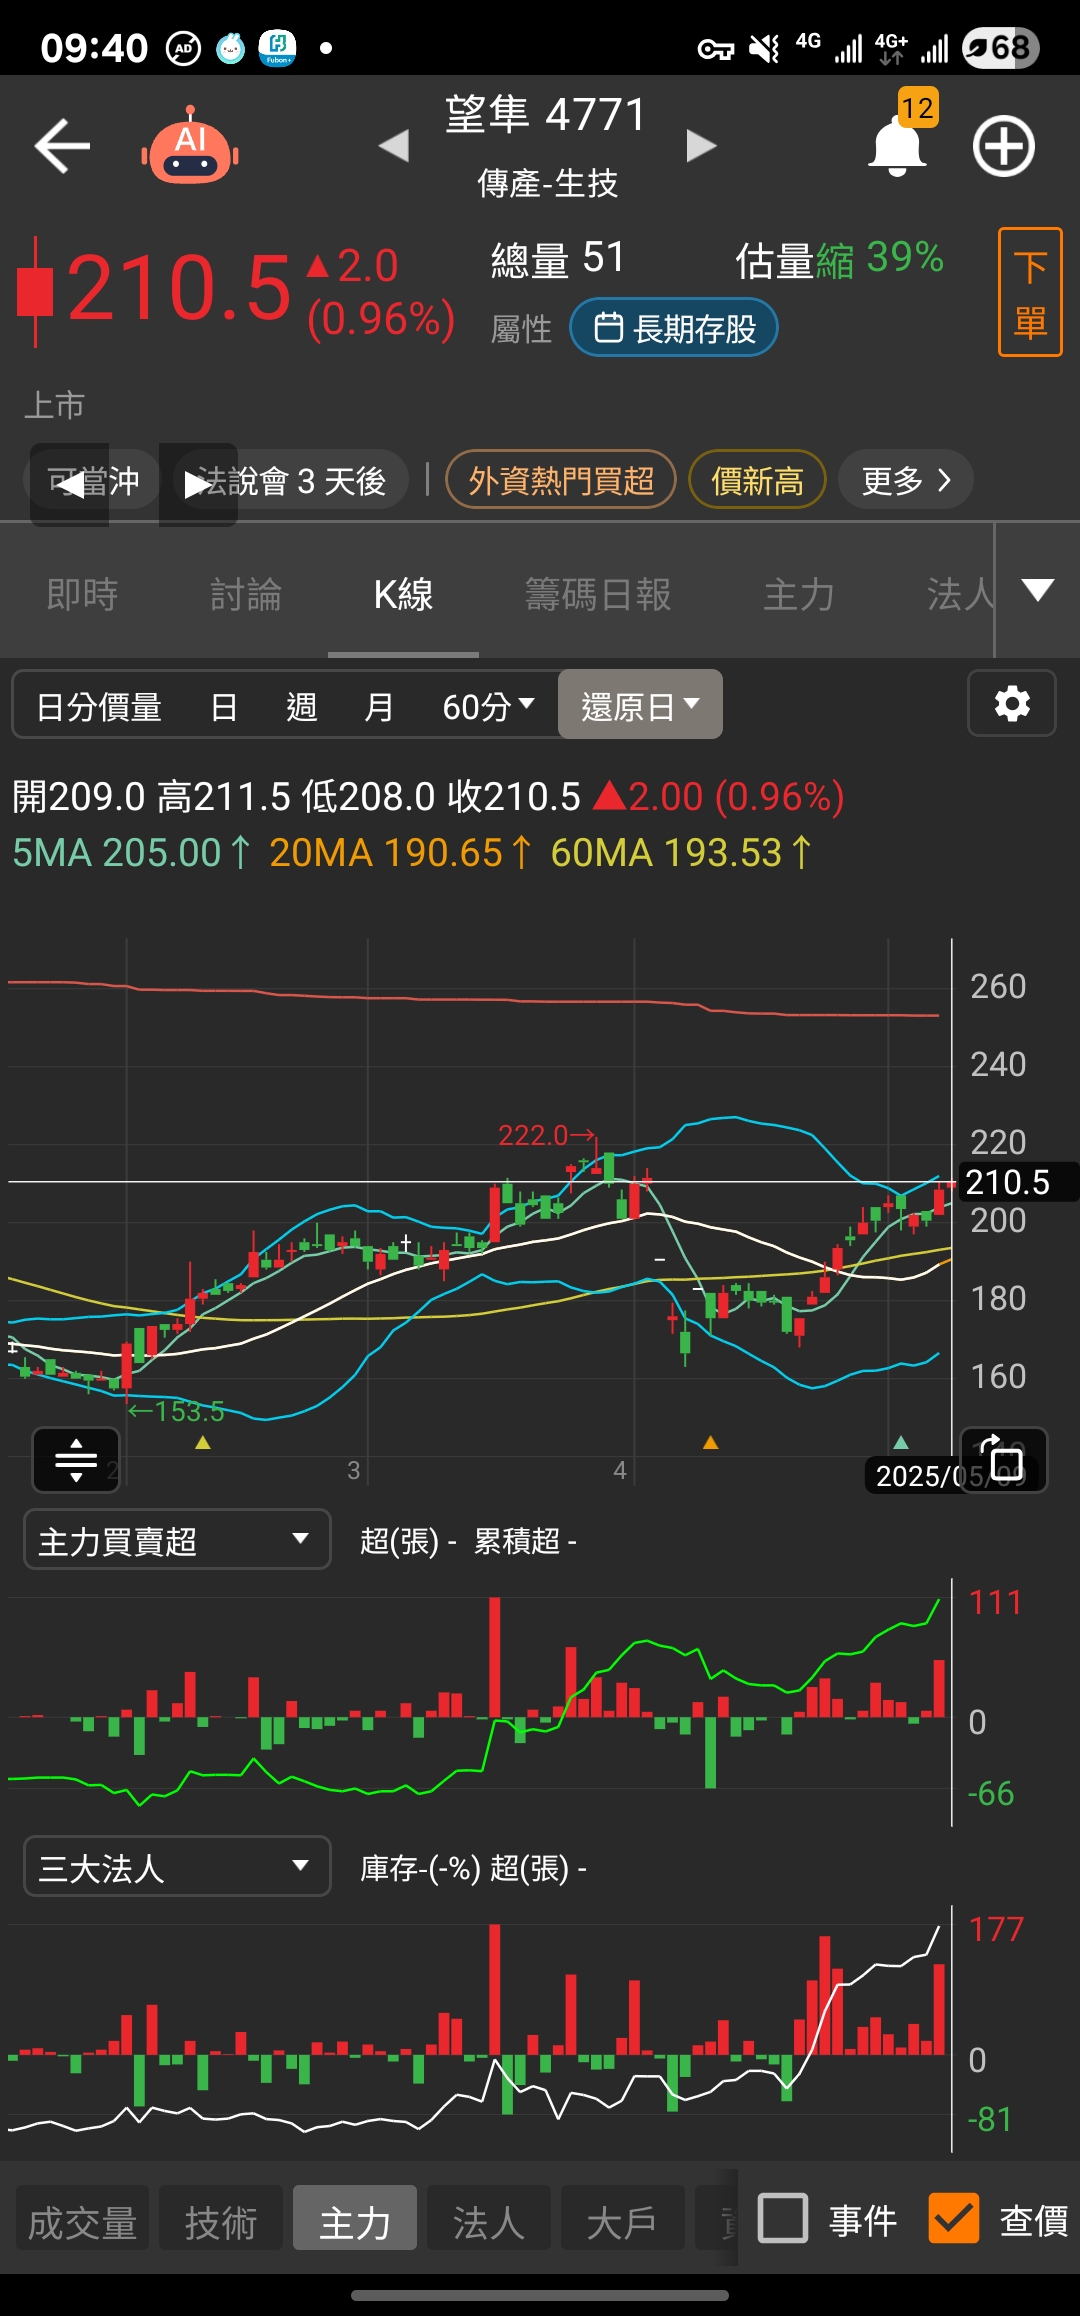
Task: Select 日 daily period
Action: click(x=224, y=707)
